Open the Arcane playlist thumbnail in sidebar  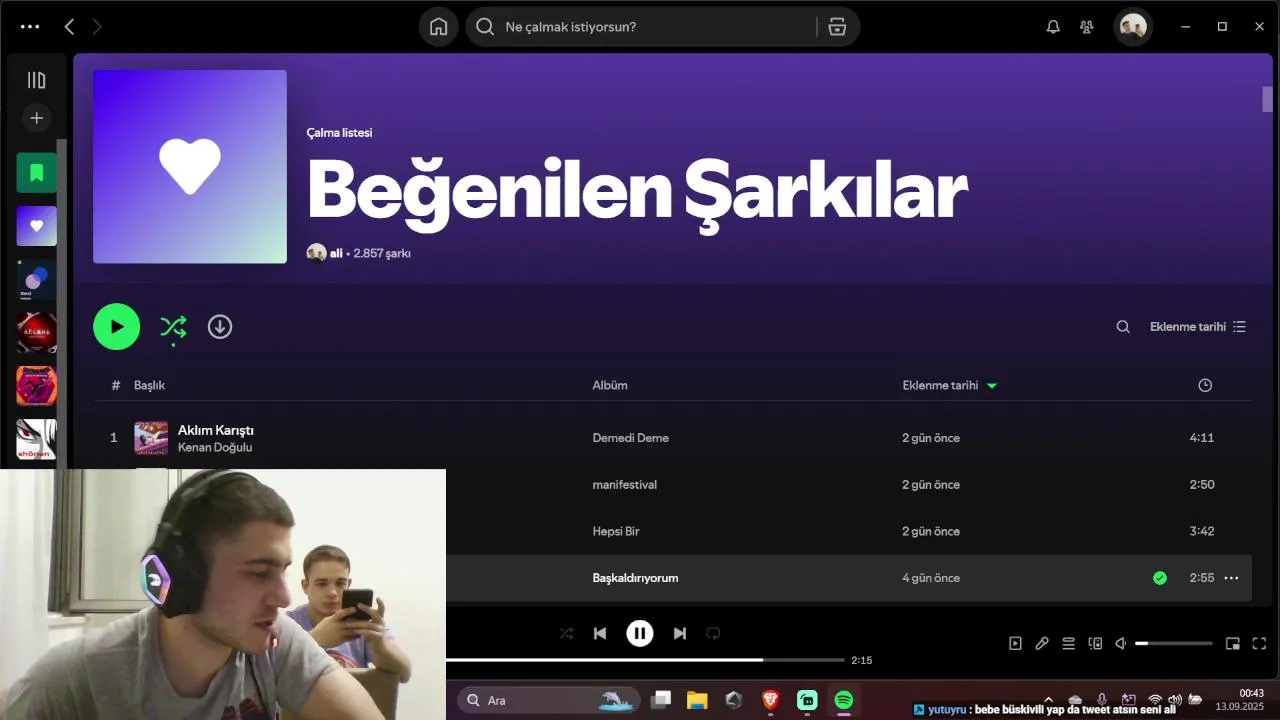(36, 332)
